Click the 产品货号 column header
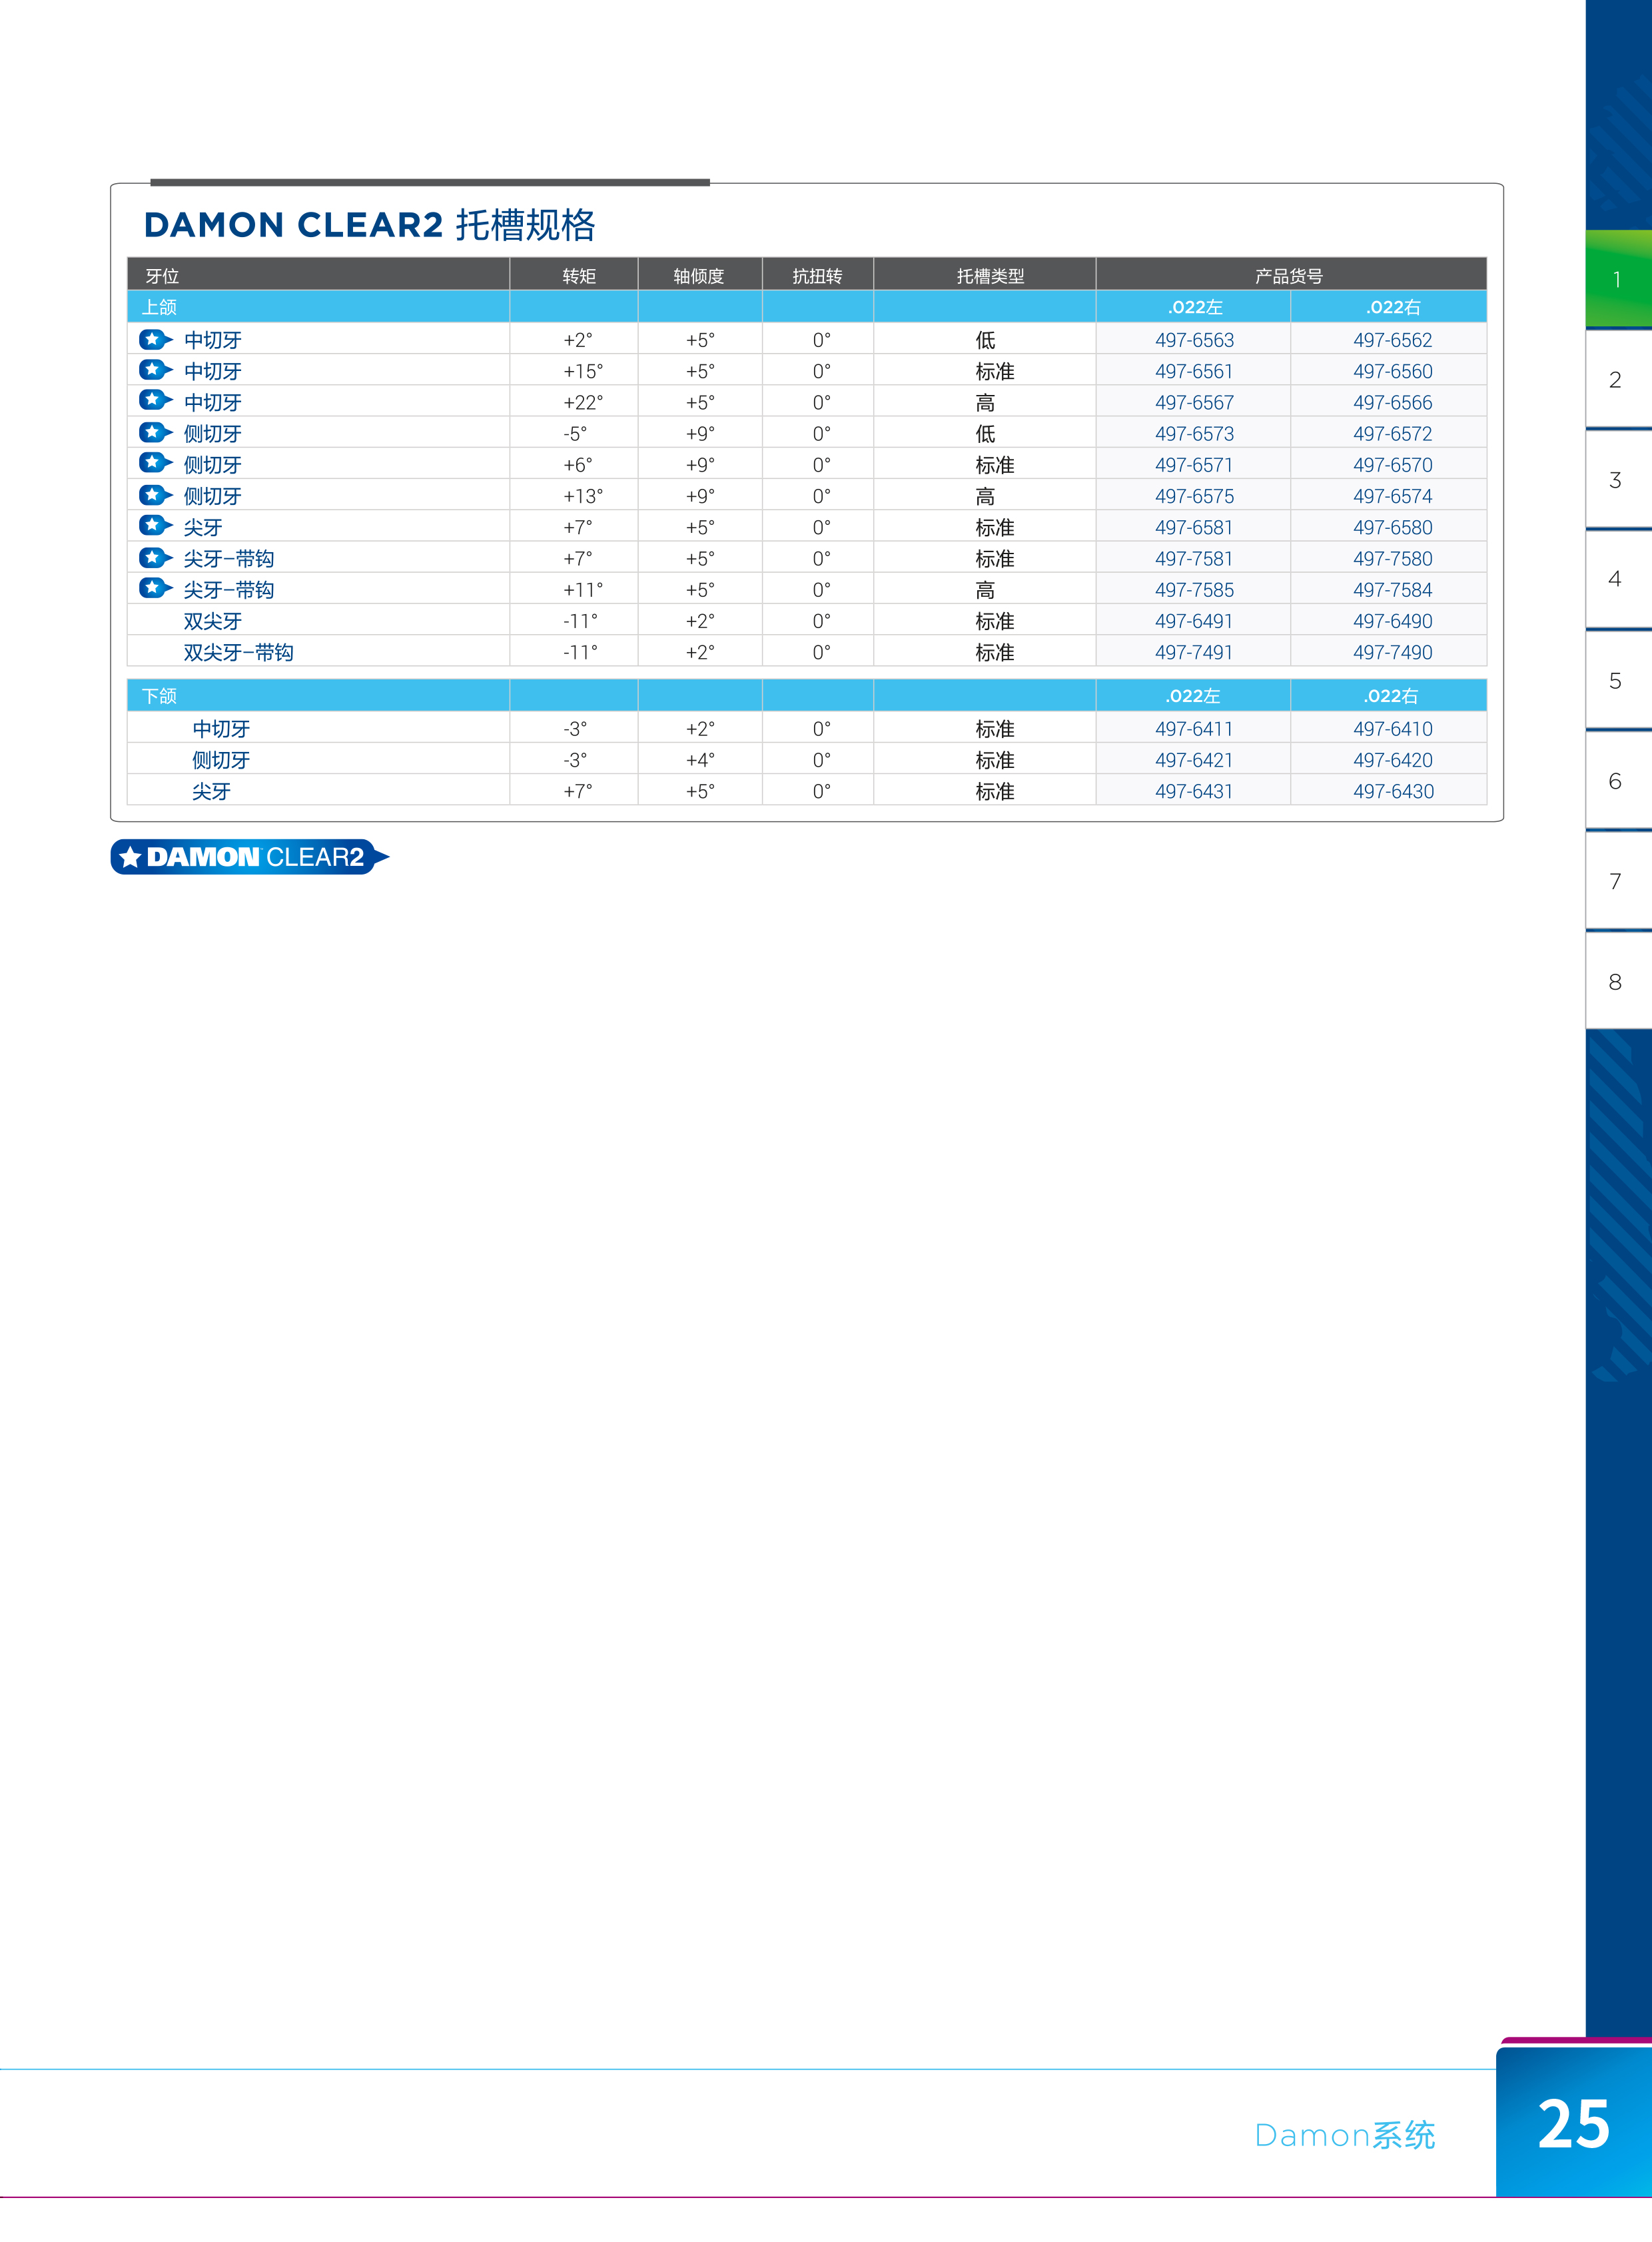This screenshot has height=2242, width=1652. (x=1289, y=275)
